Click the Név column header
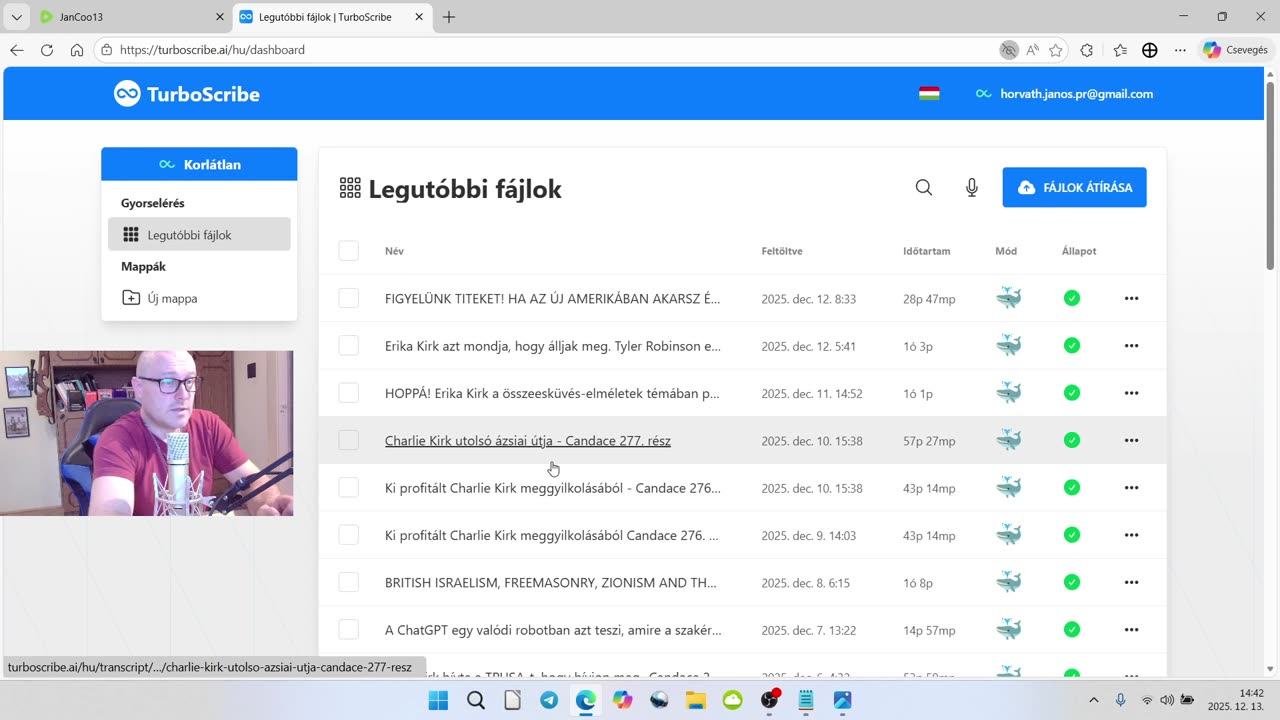Image resolution: width=1280 pixels, height=720 pixels. pos(394,251)
